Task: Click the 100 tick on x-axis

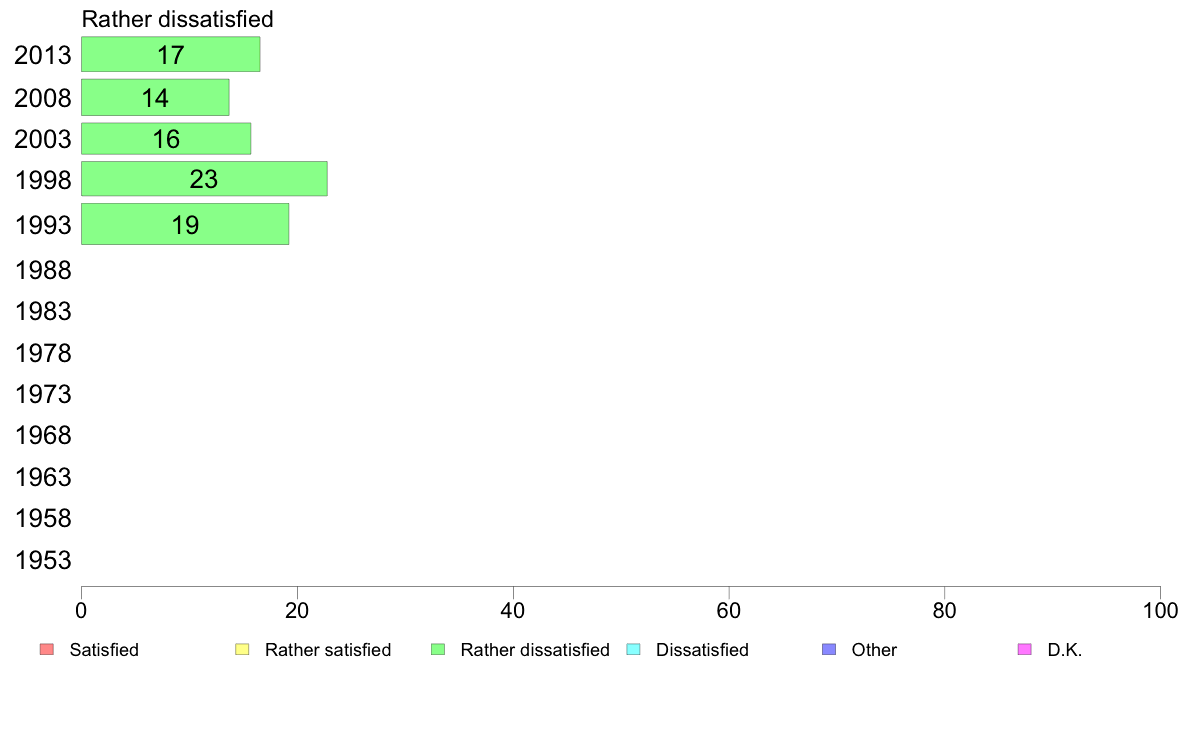Action: point(1160,609)
